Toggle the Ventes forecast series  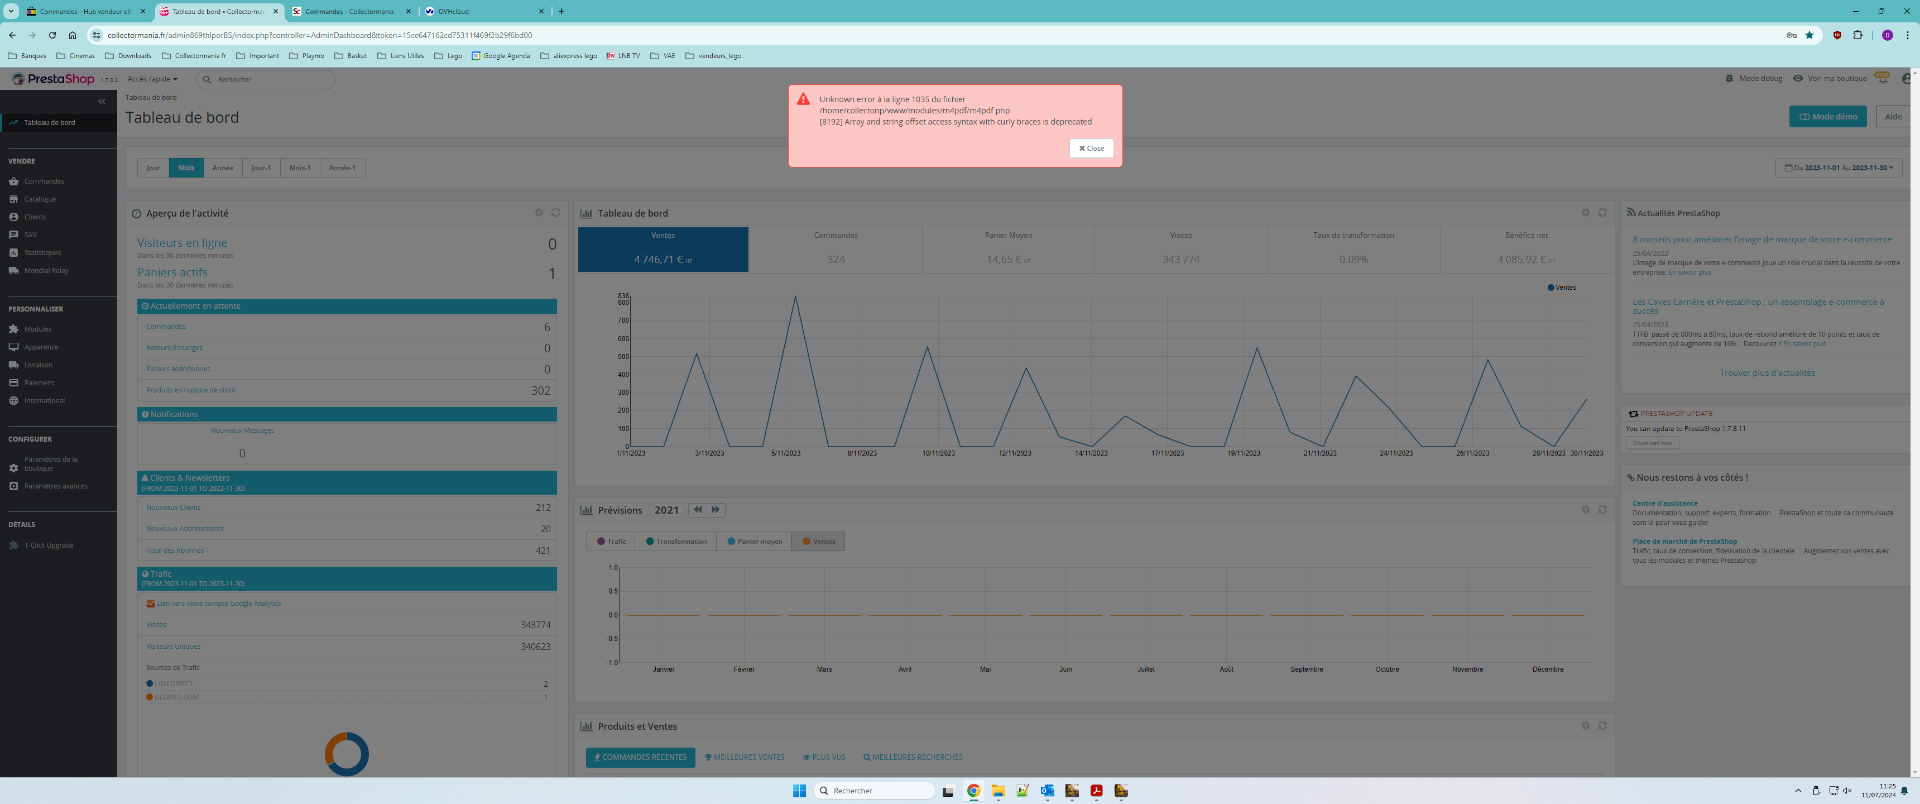coord(818,541)
